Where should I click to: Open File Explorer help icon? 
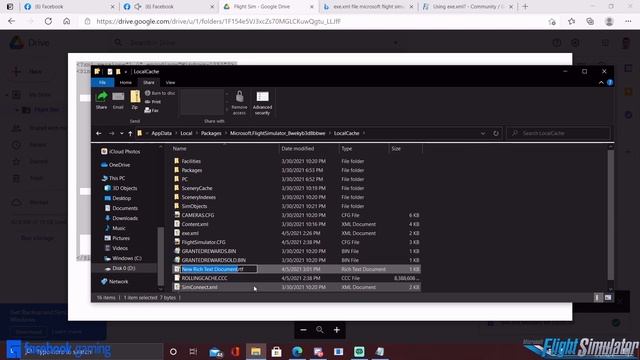[x=610, y=82]
